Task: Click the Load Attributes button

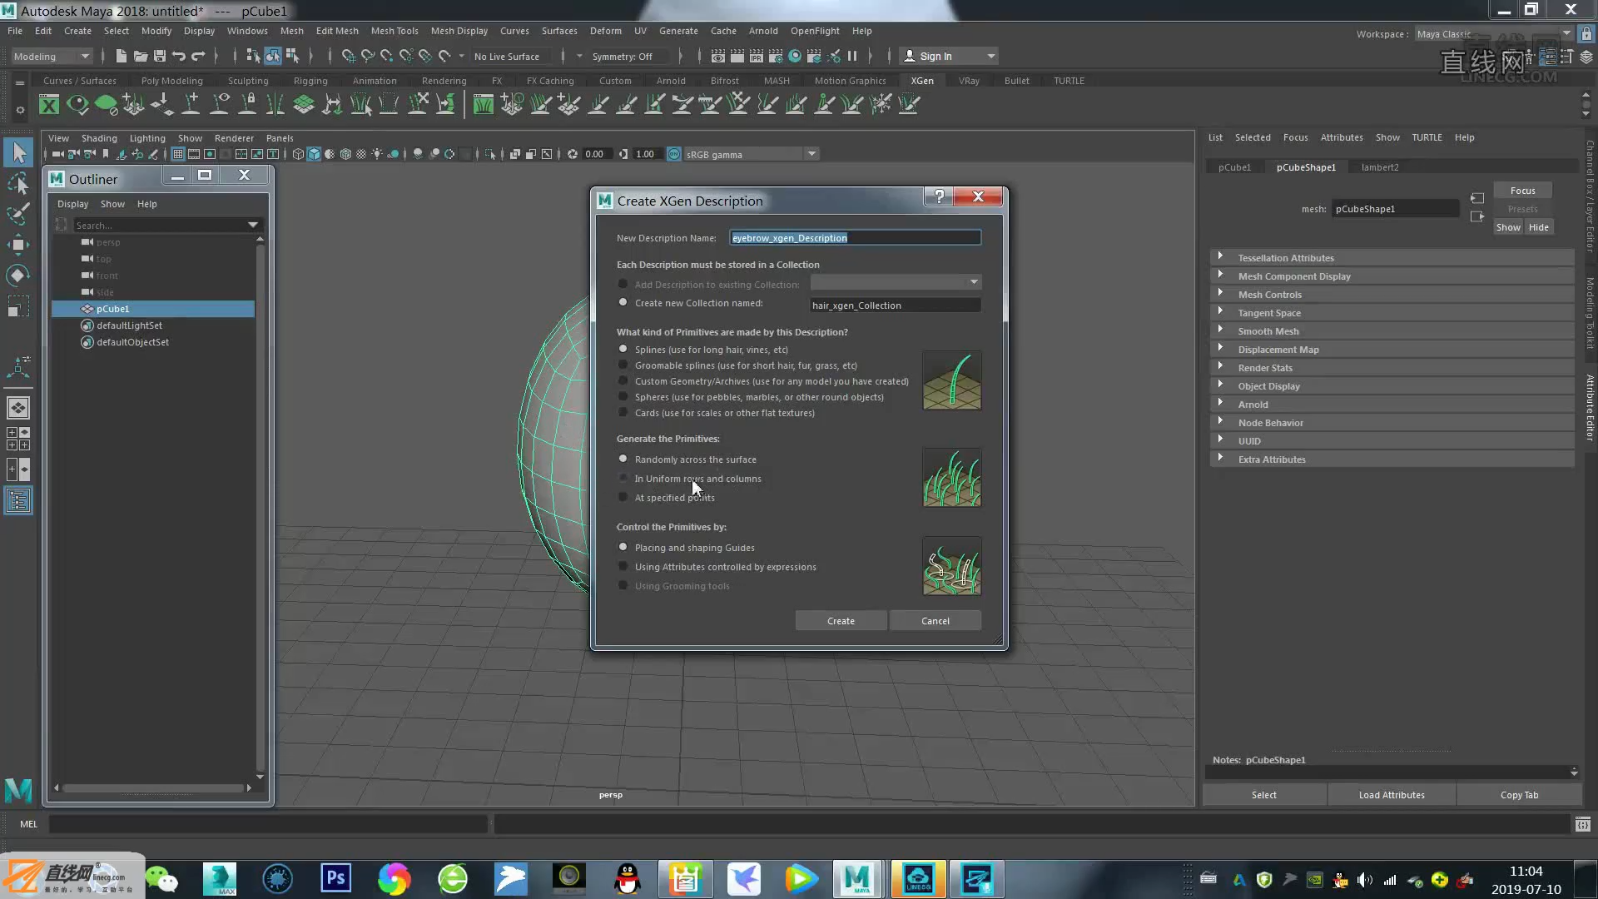Action: pyautogui.click(x=1391, y=795)
